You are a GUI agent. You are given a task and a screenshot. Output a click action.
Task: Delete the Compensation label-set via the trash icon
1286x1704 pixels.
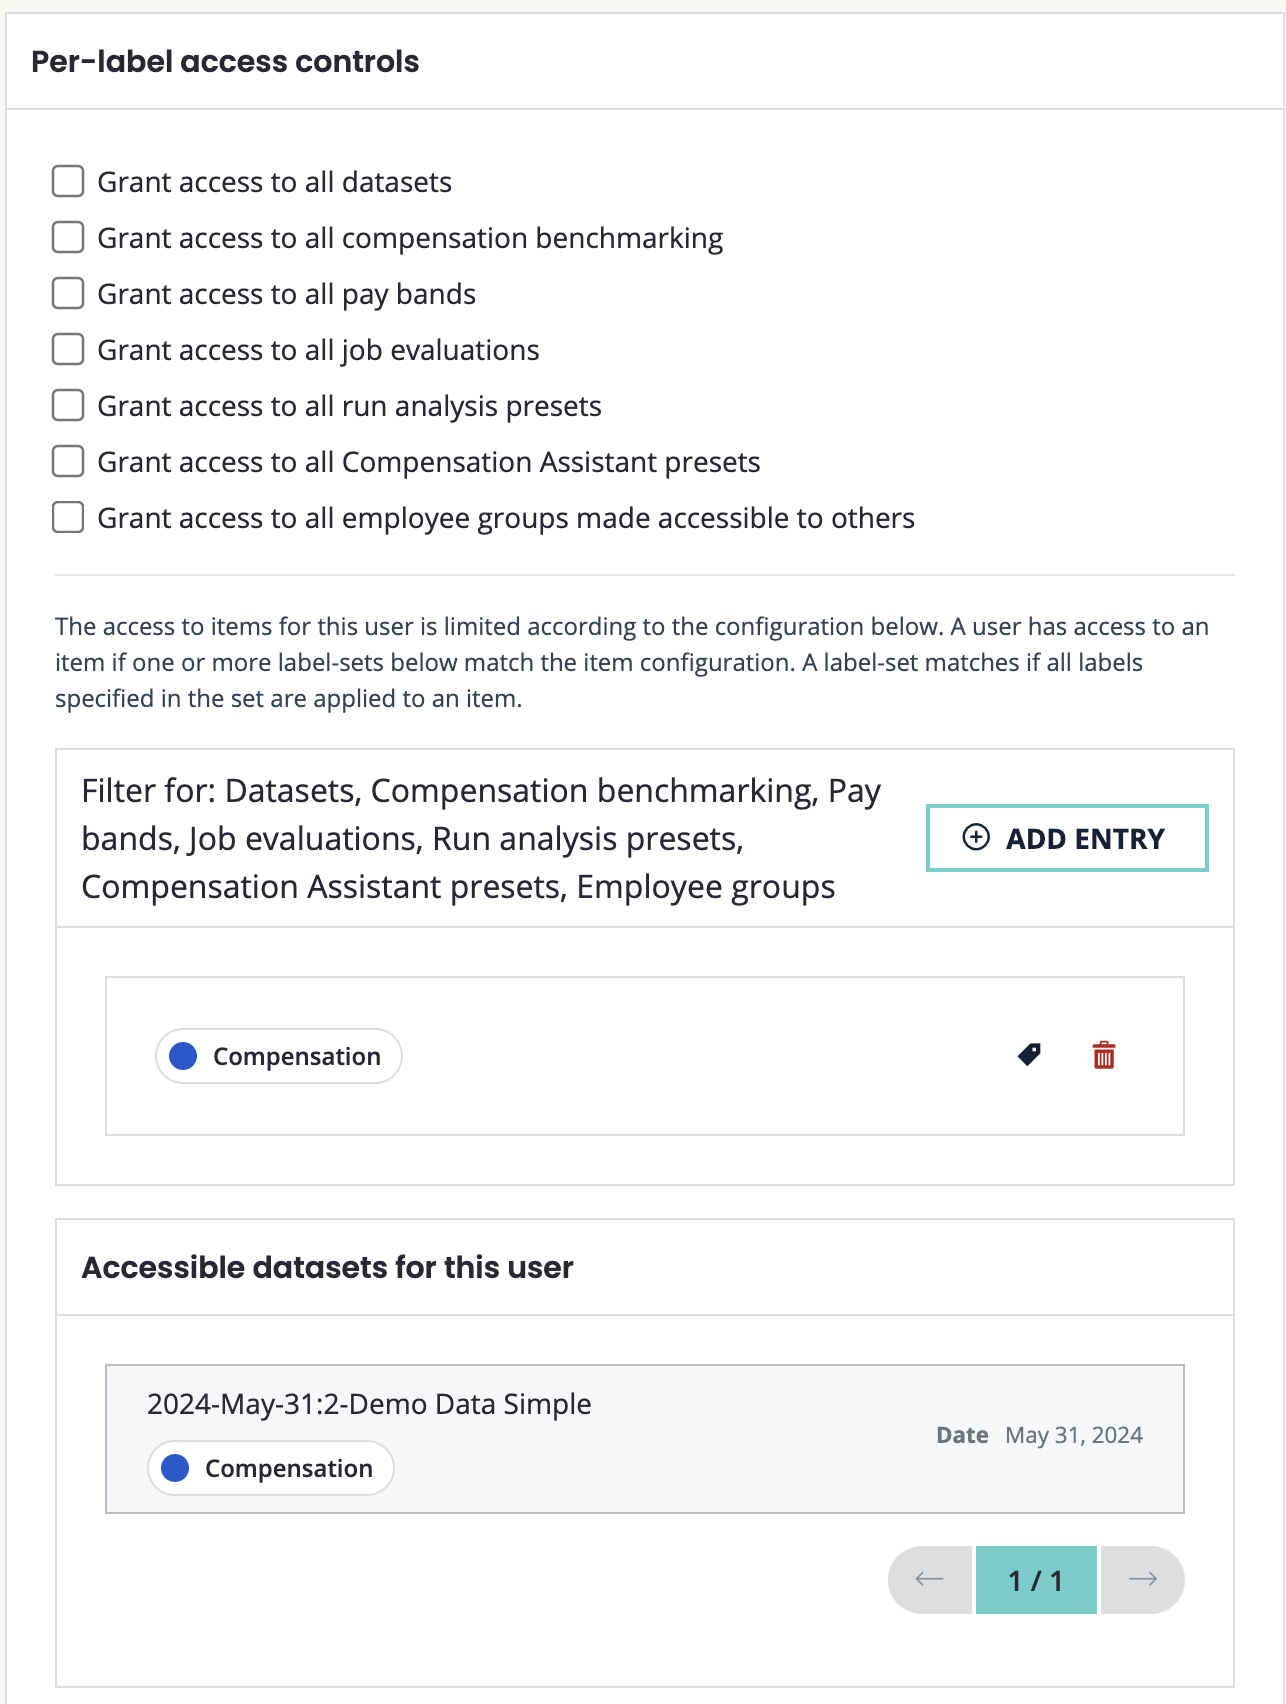tap(1104, 1055)
